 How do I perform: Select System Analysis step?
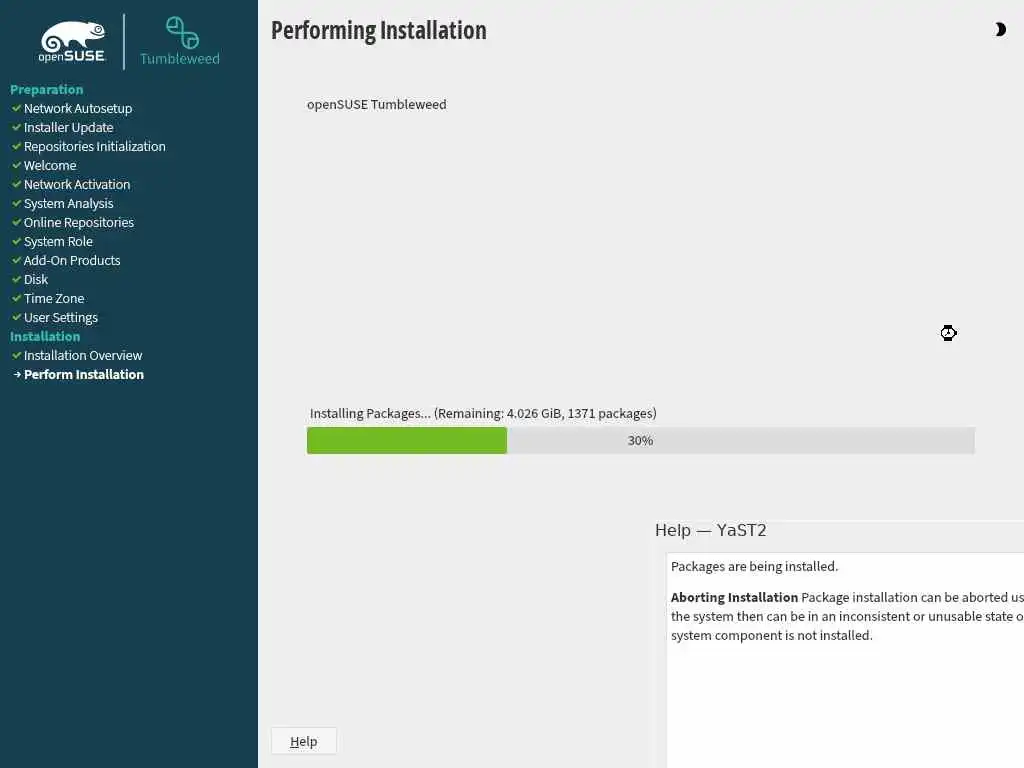[69, 203]
